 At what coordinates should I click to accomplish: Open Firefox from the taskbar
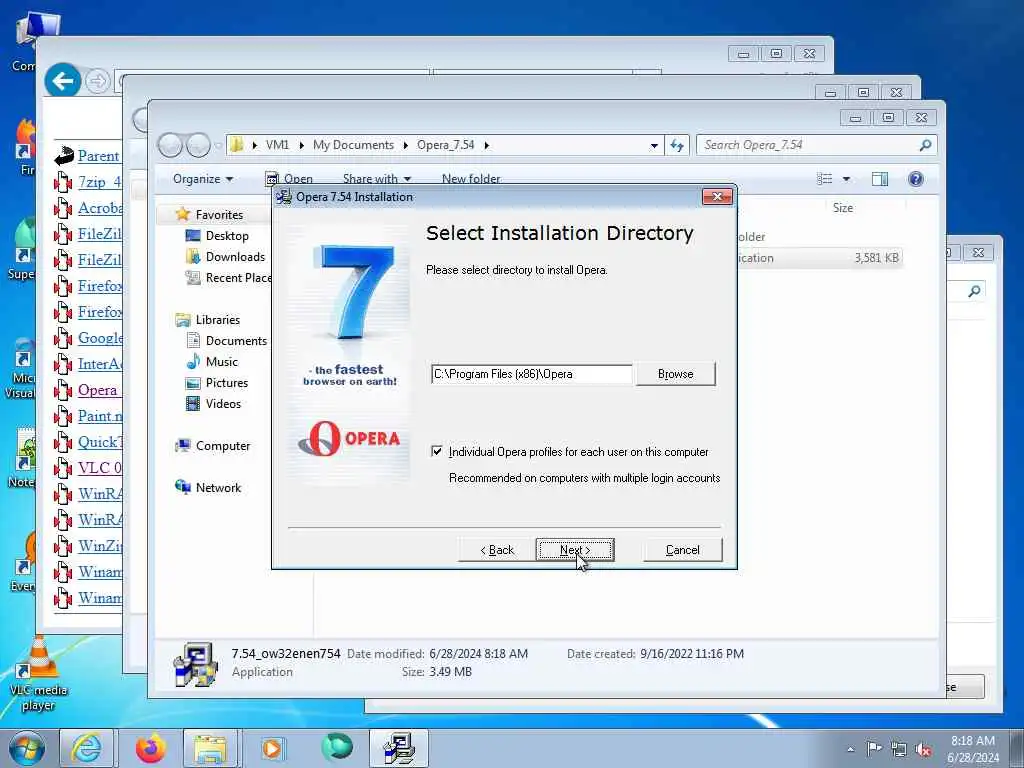(x=150, y=748)
